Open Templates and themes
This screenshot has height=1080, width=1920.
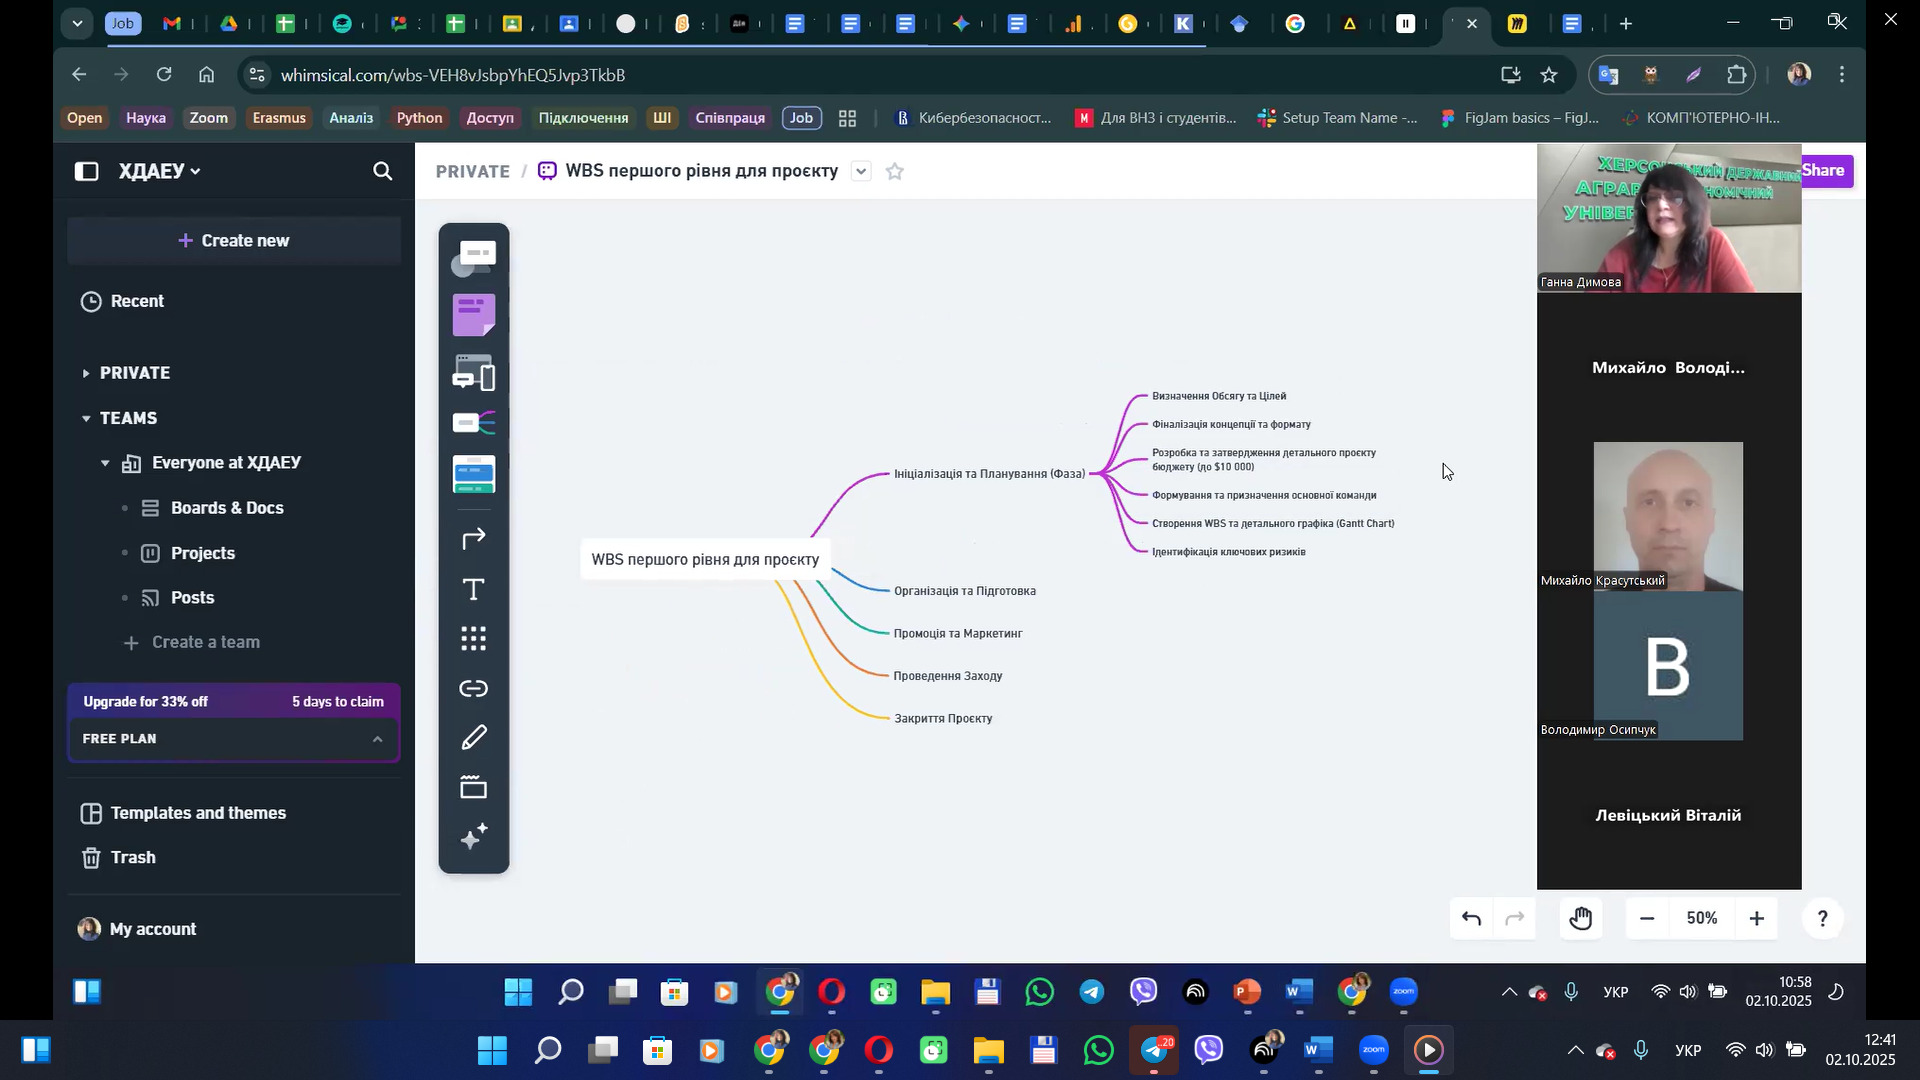[198, 813]
